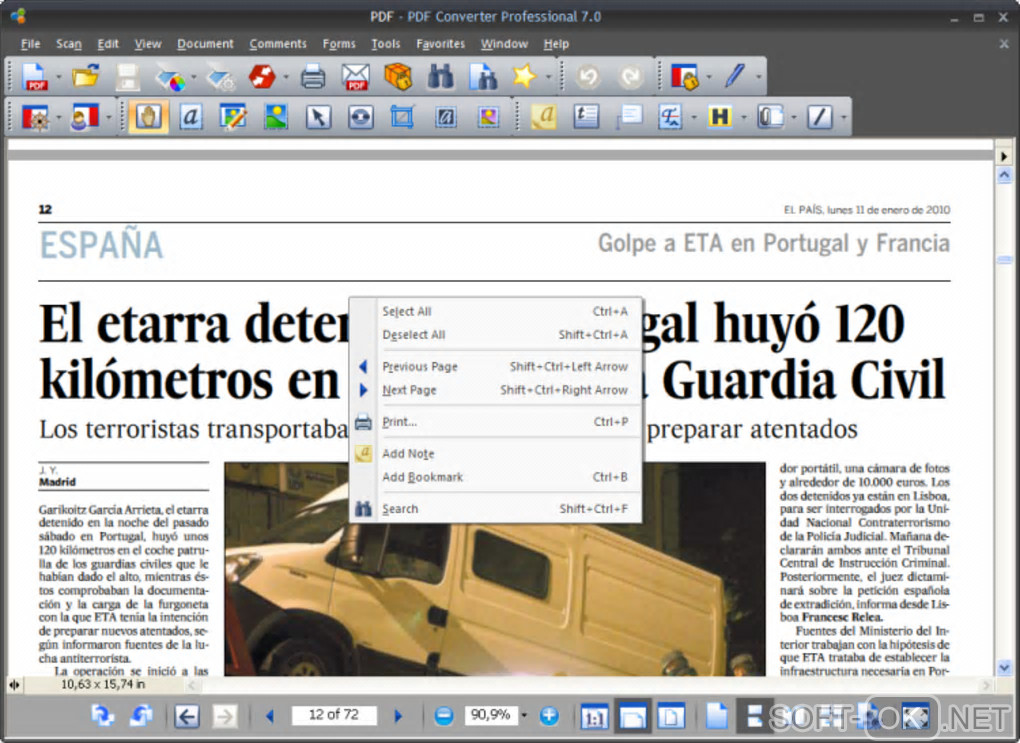The height and width of the screenshot is (743, 1020).
Task: Zoom in with the plus button
Action: [x=549, y=716]
